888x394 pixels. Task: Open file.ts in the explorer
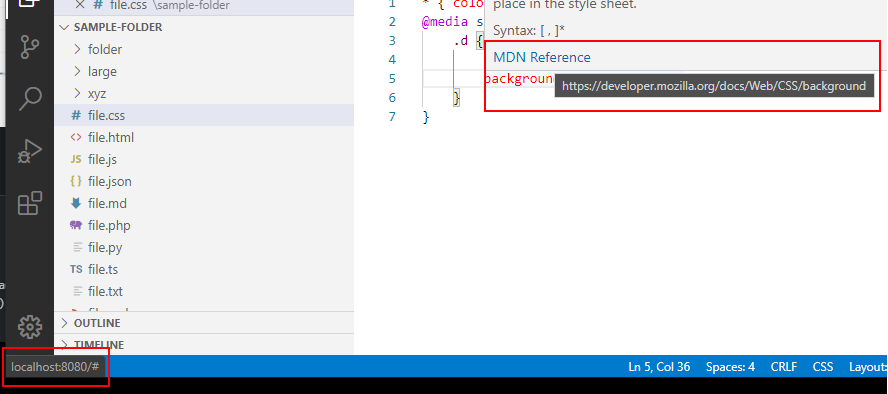204,269
